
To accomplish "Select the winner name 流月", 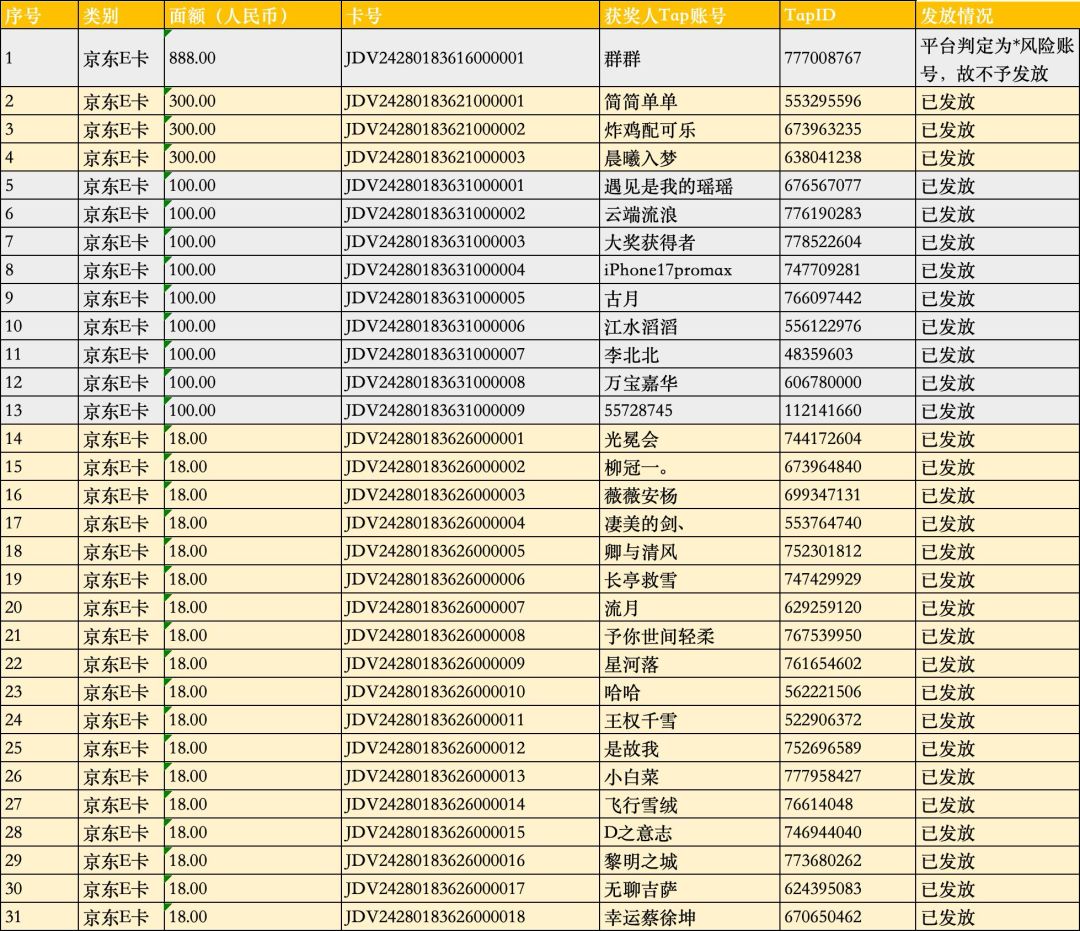I will tap(622, 608).
